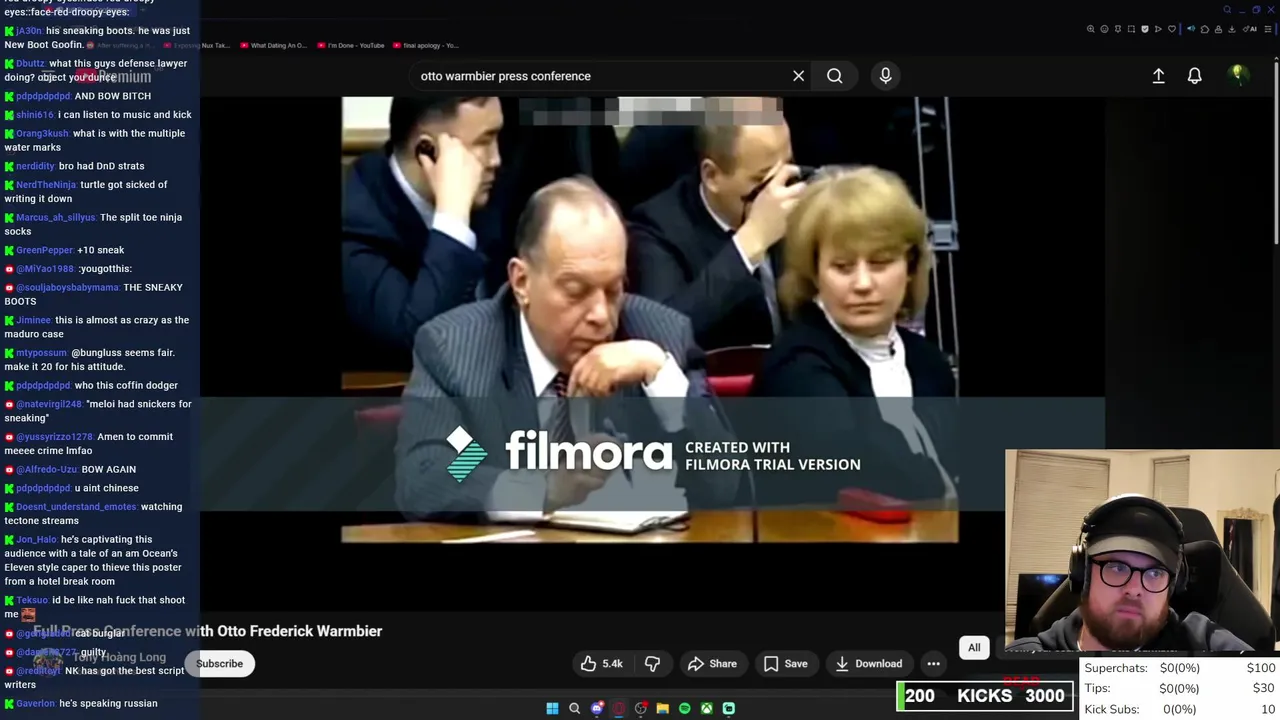Open Spotify from the taskbar
The height and width of the screenshot is (720, 1280).
point(685,708)
